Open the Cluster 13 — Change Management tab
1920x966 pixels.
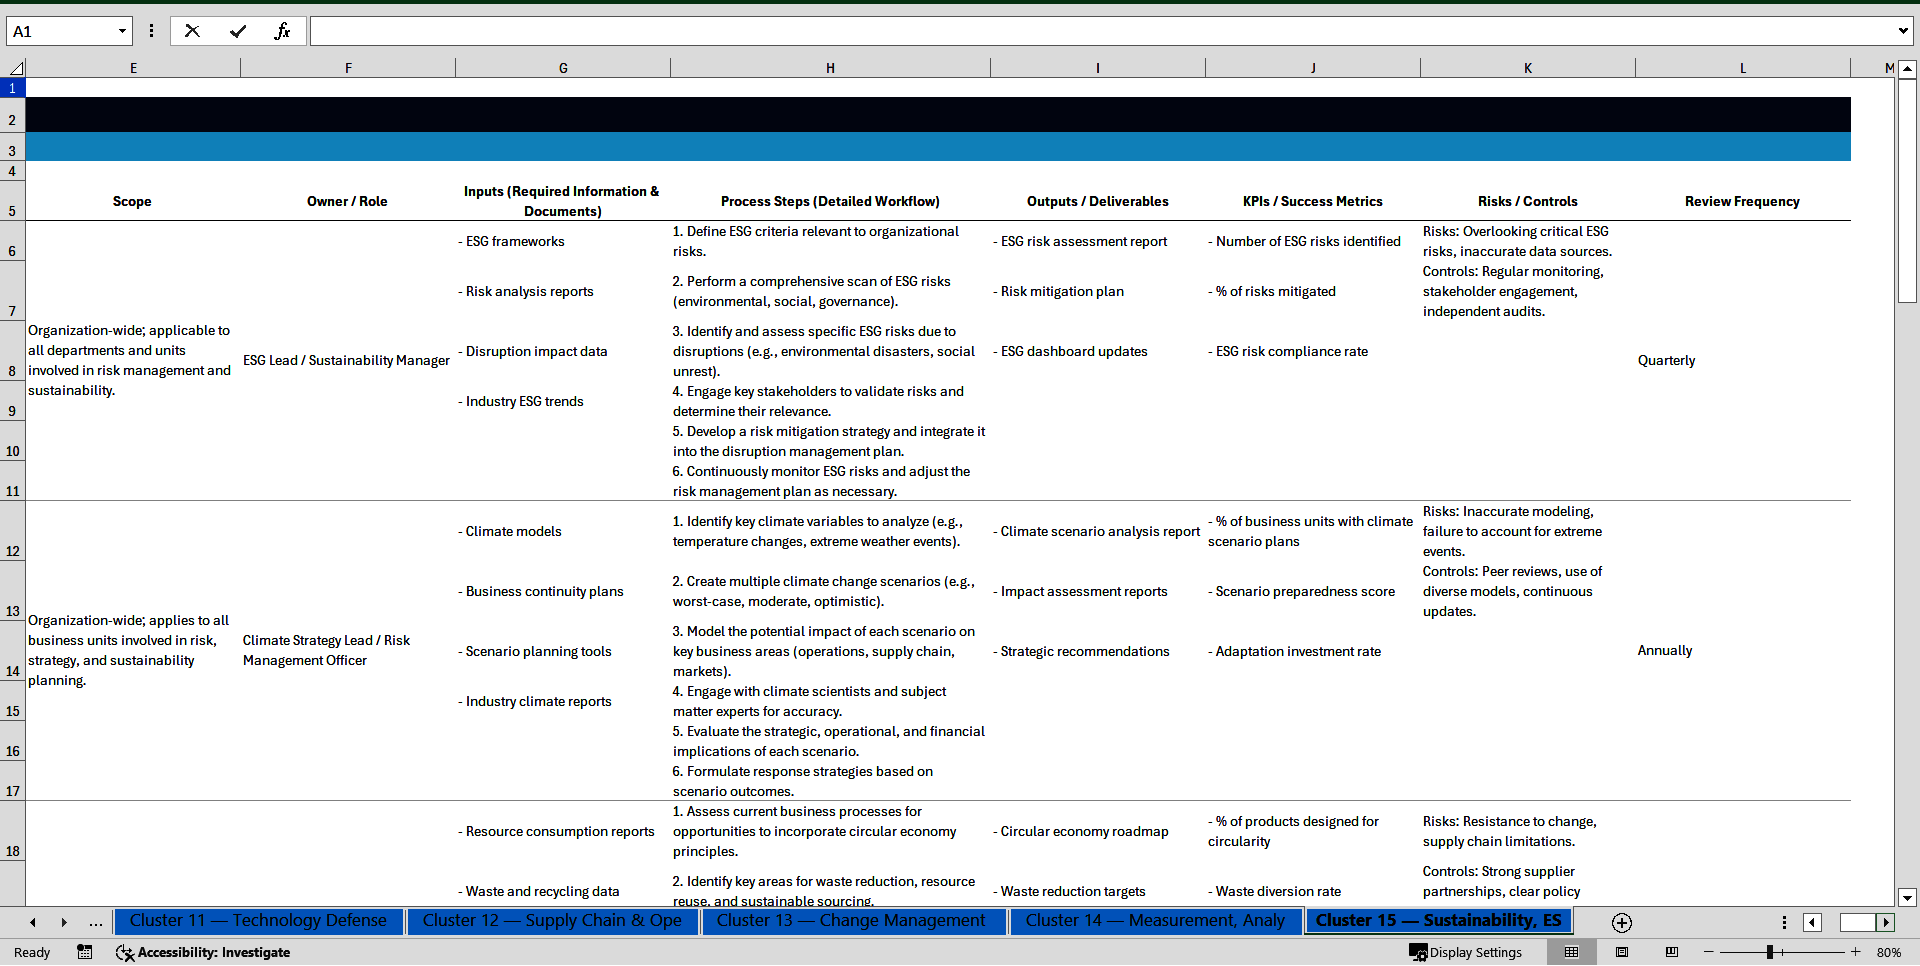[x=853, y=921]
